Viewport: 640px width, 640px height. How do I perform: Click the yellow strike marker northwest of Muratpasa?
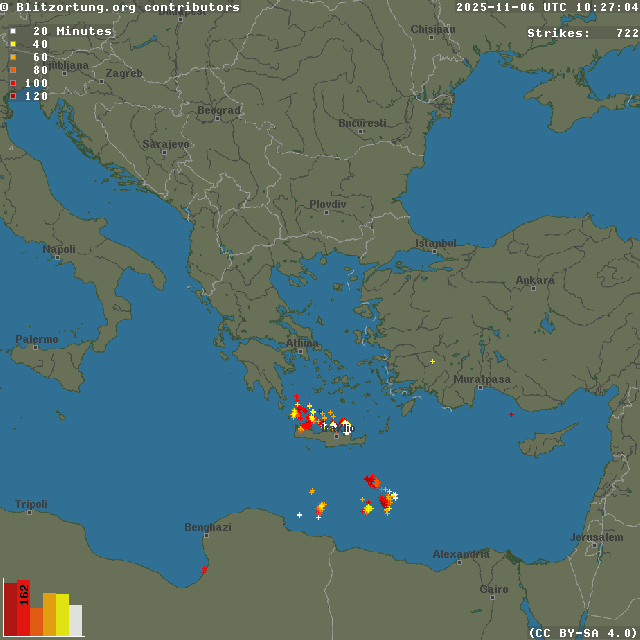tap(432, 361)
